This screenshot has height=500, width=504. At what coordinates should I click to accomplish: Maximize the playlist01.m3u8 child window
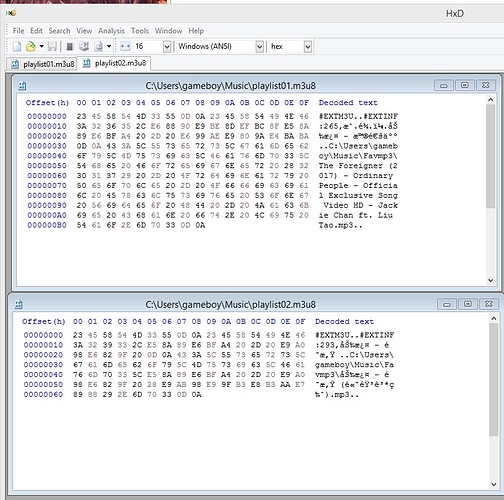(464, 85)
